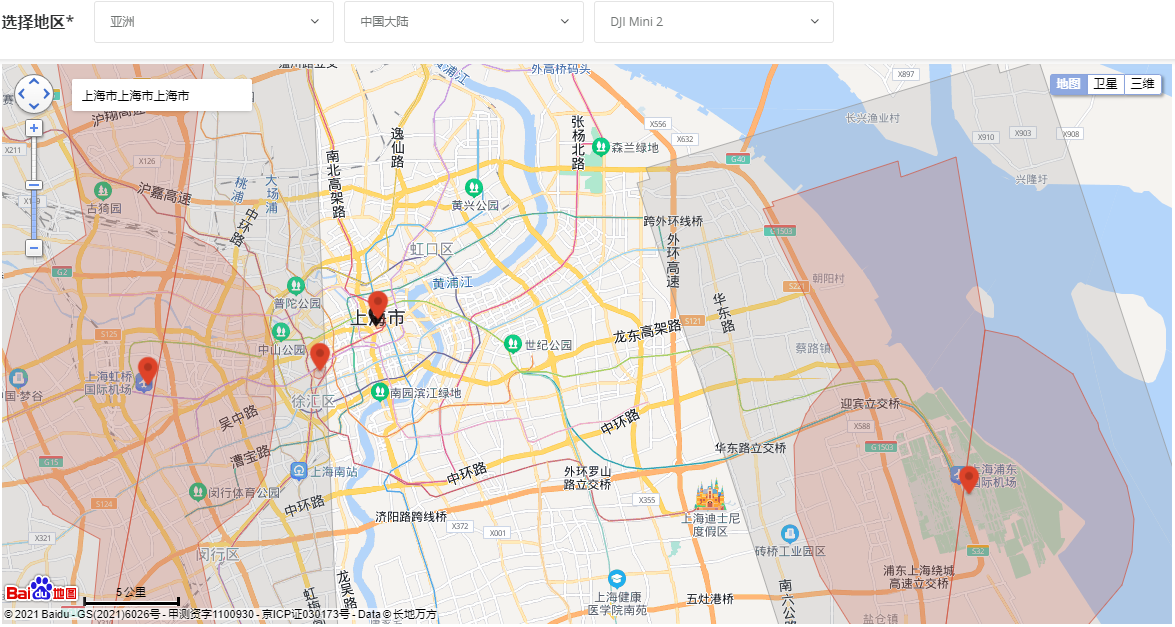Click the red marker near 中山公园
This screenshot has width=1175, height=627.
point(320,357)
